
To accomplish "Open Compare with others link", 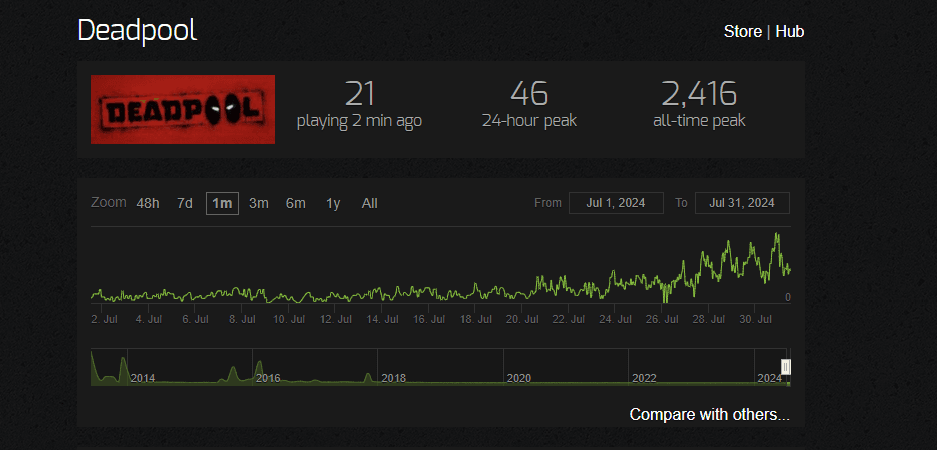I will tap(709, 414).
